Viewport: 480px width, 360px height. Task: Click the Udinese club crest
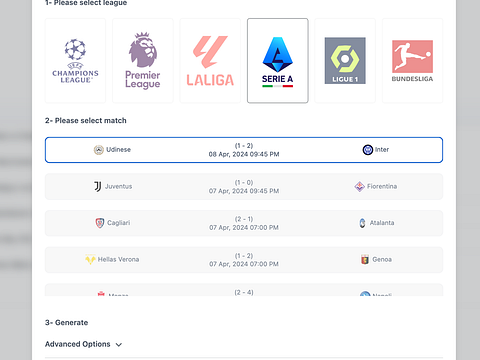tap(99, 150)
